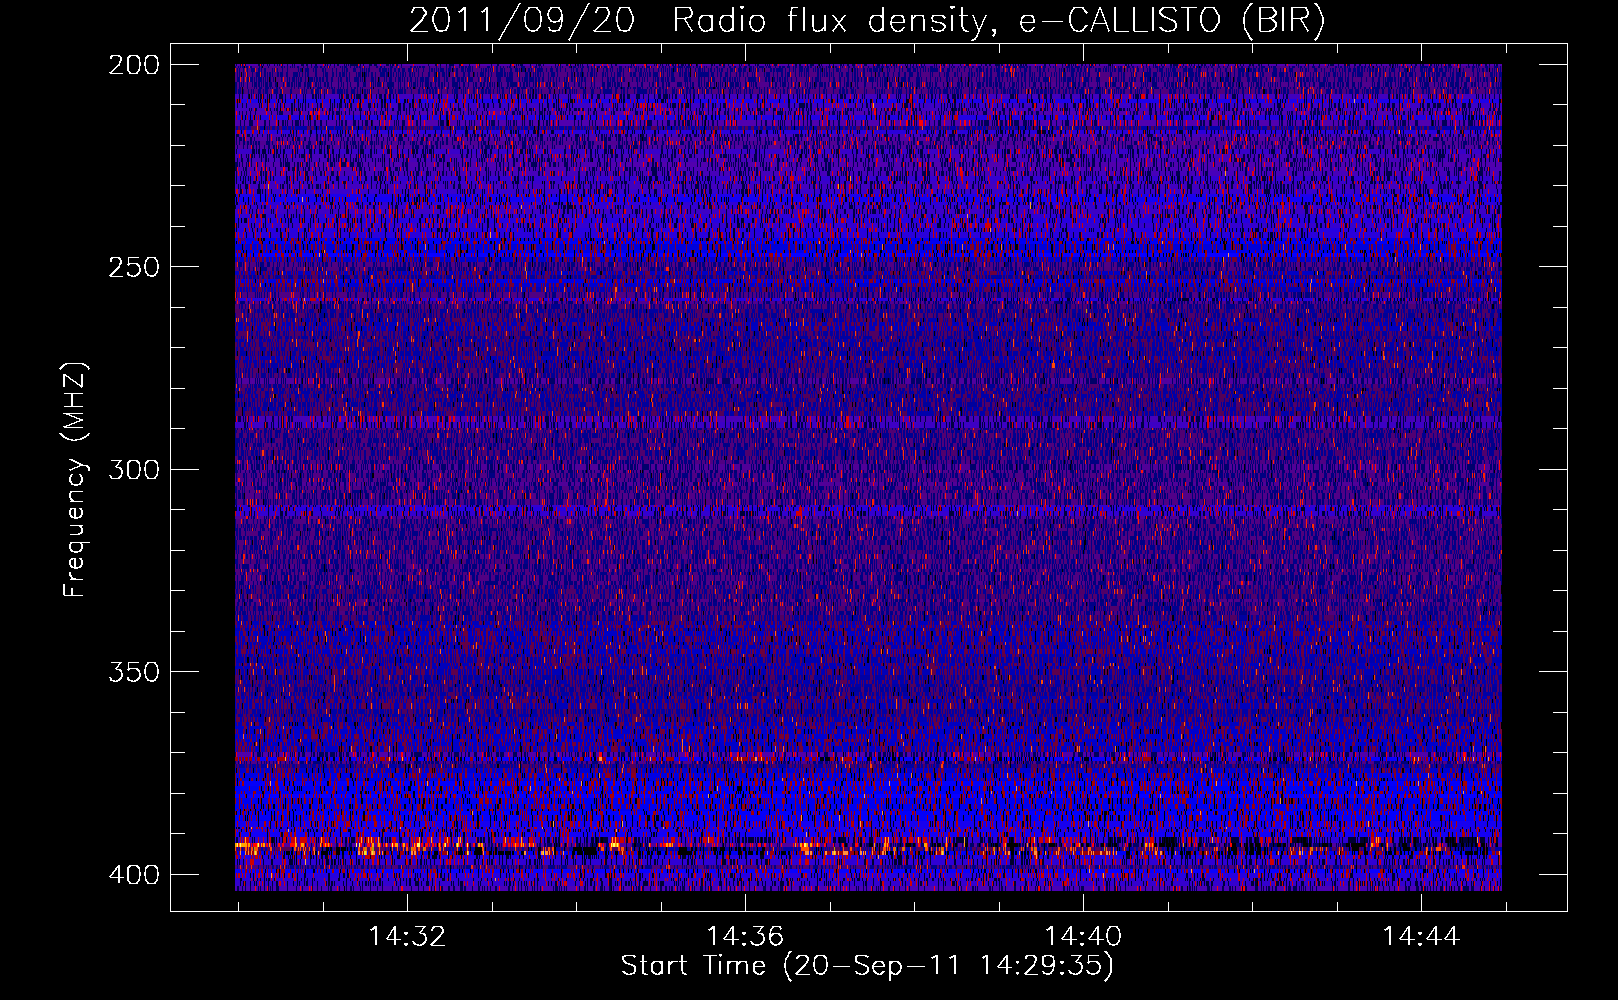Click the 200 frequency tick label

click(x=133, y=64)
